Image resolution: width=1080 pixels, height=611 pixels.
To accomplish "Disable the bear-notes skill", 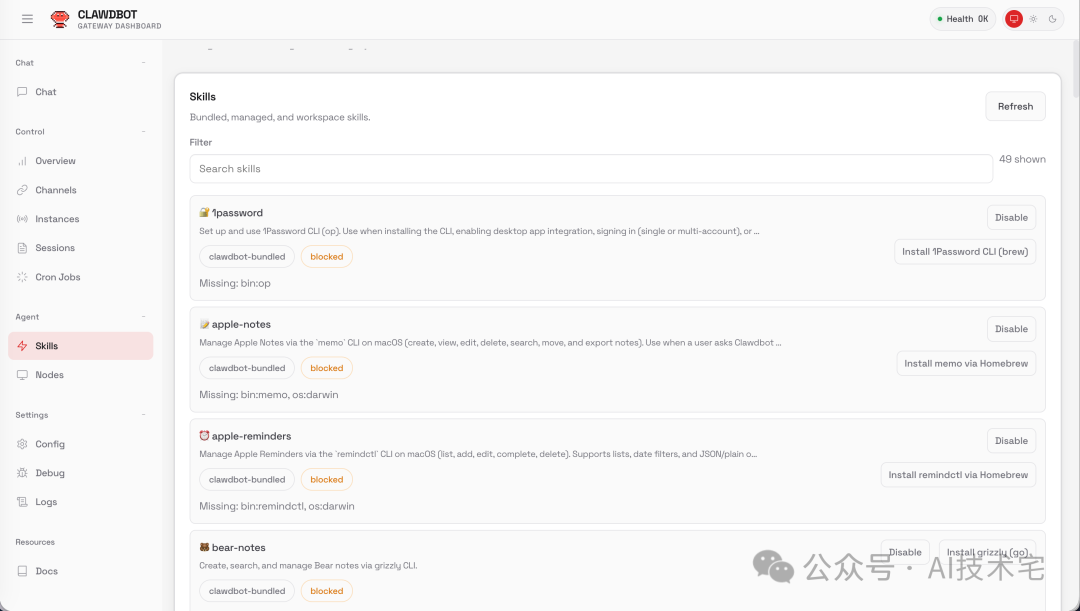I will pos(905,552).
